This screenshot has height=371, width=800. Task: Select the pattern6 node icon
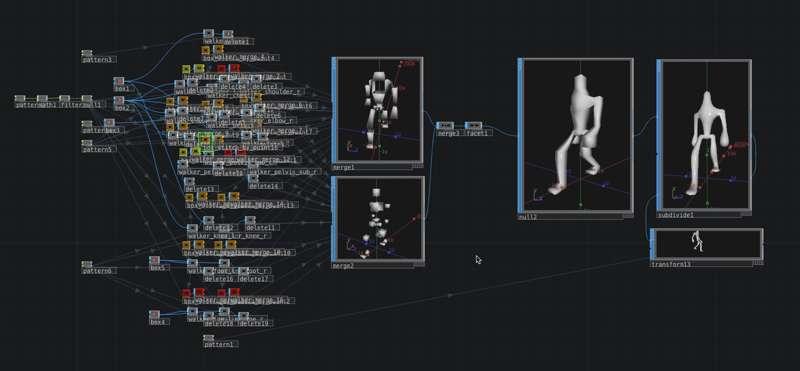(x=87, y=264)
